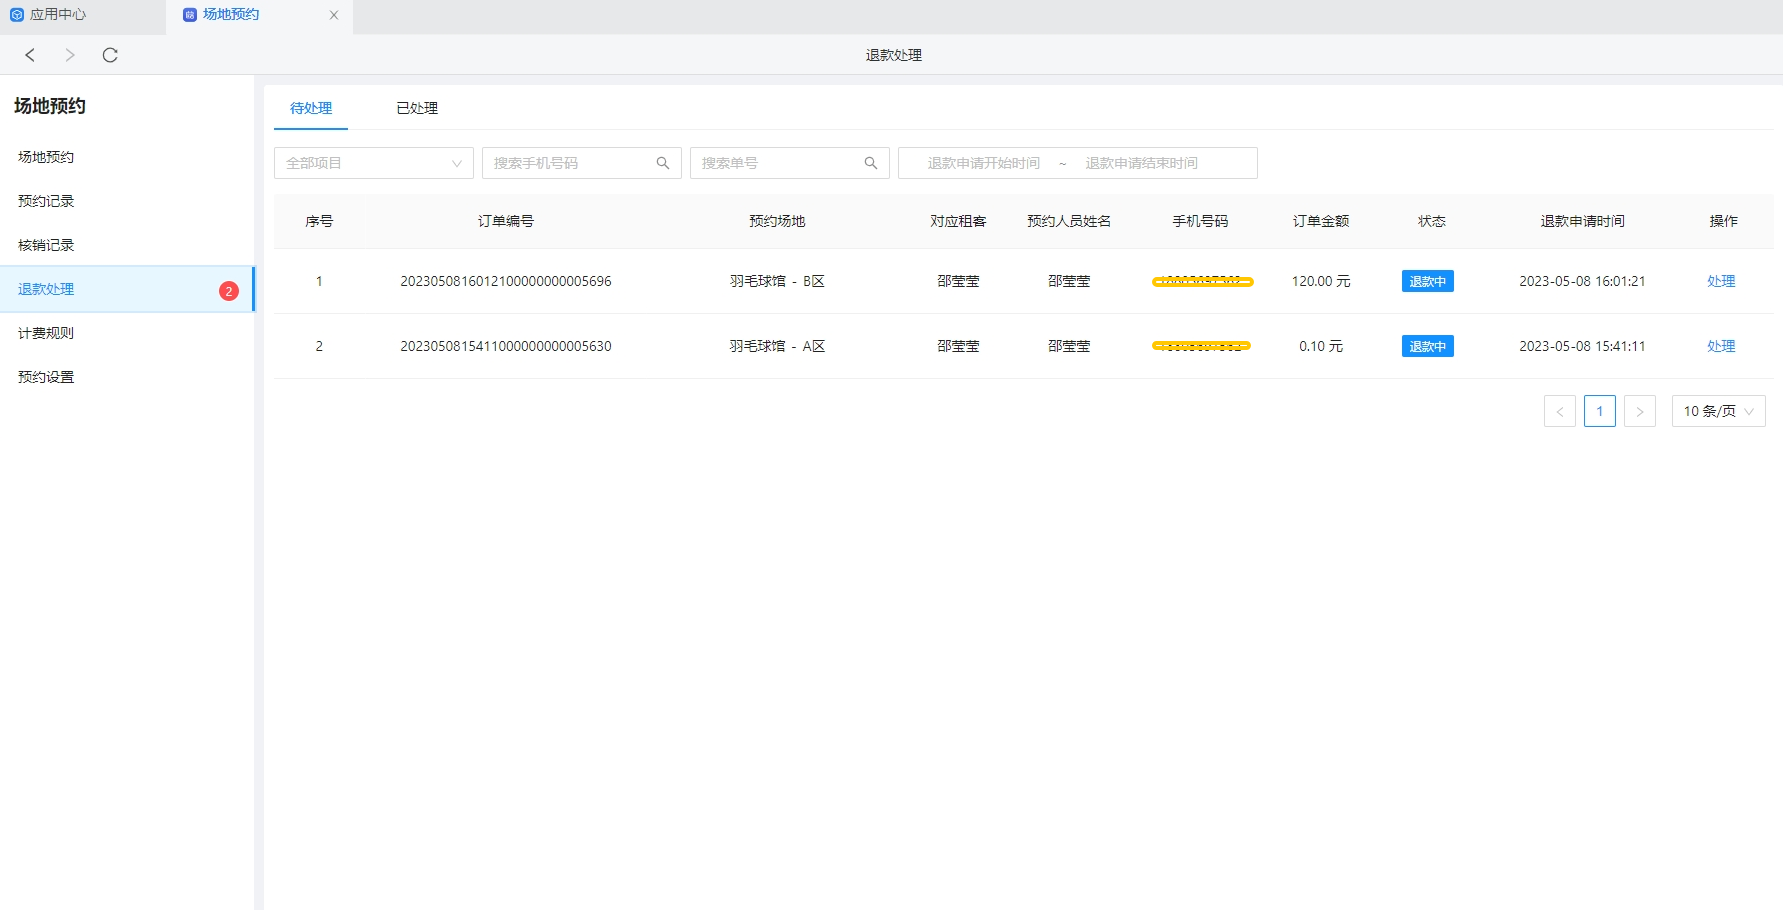Click the 场地预约 tab favicon
The height and width of the screenshot is (910, 1783).
click(190, 15)
